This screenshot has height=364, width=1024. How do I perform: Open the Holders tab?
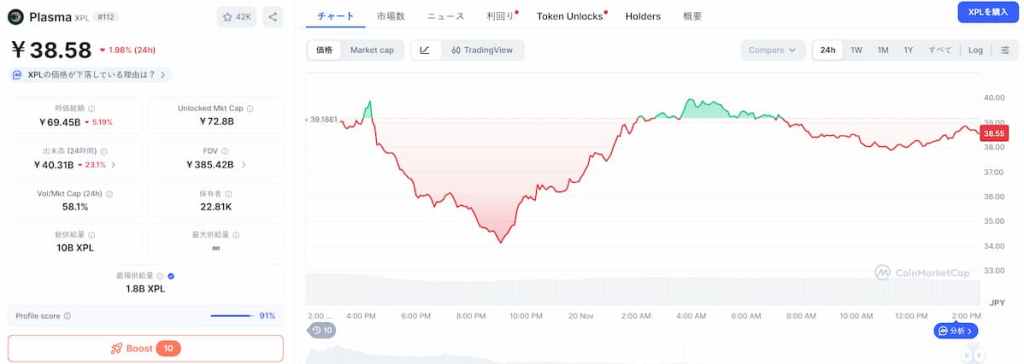tap(643, 16)
